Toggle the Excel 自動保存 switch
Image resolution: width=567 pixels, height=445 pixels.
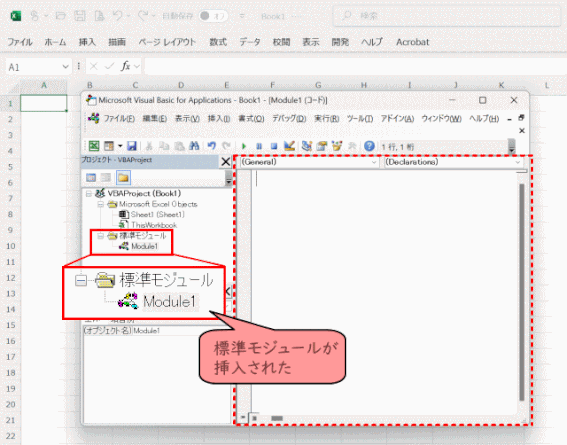[x=213, y=16]
